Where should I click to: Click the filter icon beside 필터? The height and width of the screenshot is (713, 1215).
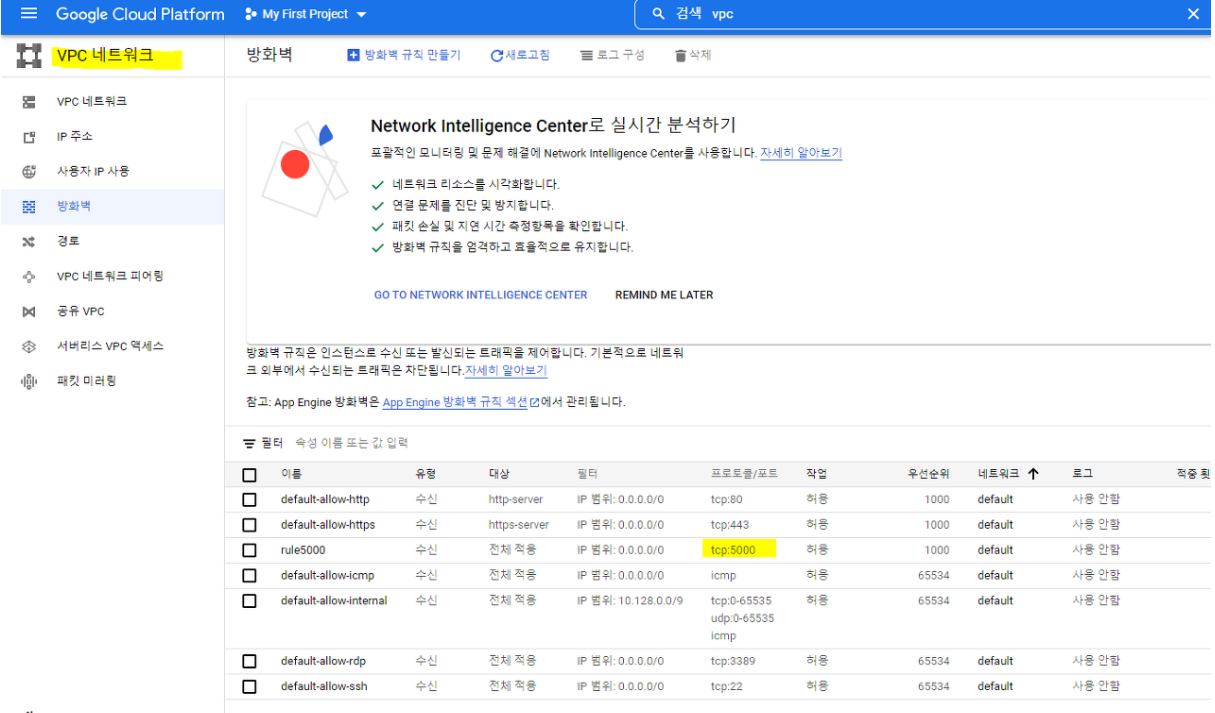249,443
